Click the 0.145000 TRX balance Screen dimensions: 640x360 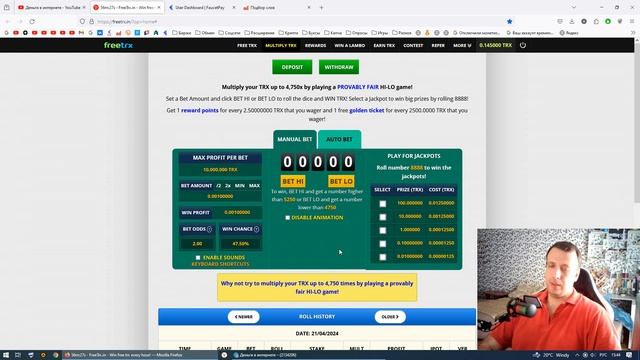coord(495,45)
